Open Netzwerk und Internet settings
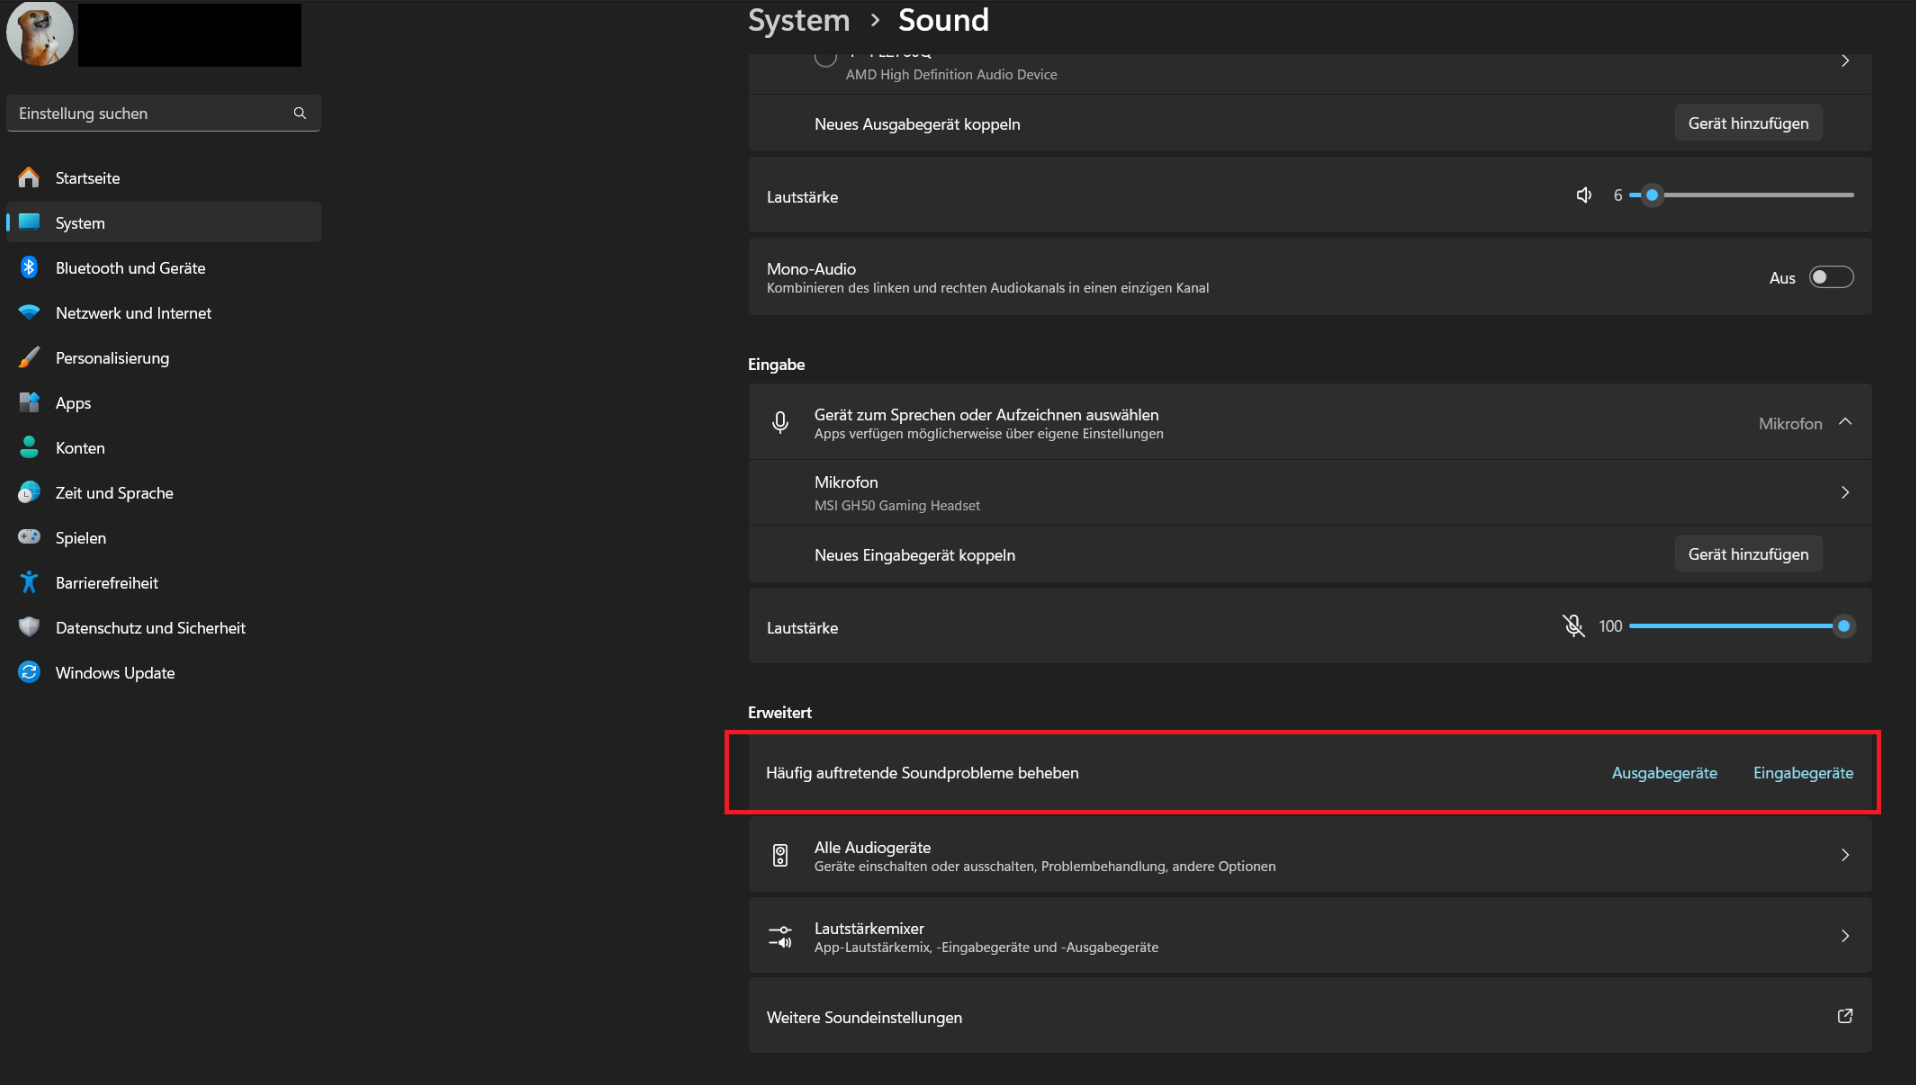1916x1085 pixels. [133, 313]
